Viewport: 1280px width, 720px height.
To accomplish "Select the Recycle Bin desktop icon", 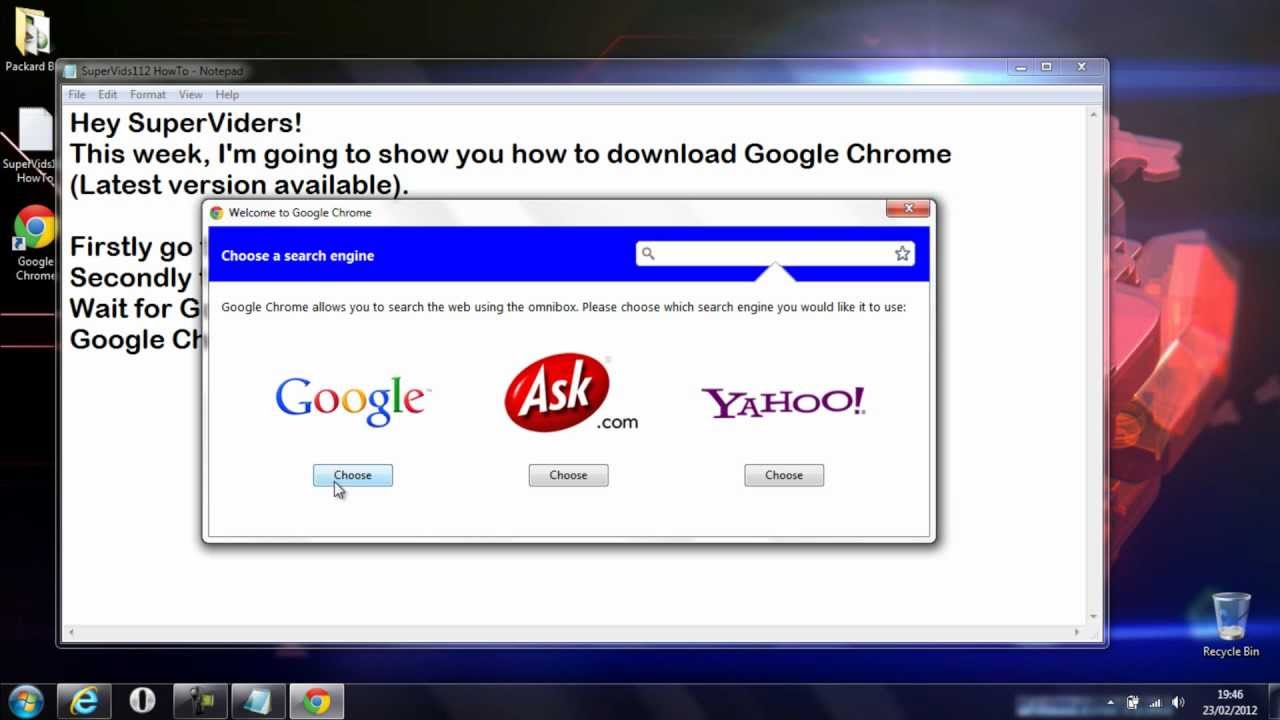I will click(1231, 625).
